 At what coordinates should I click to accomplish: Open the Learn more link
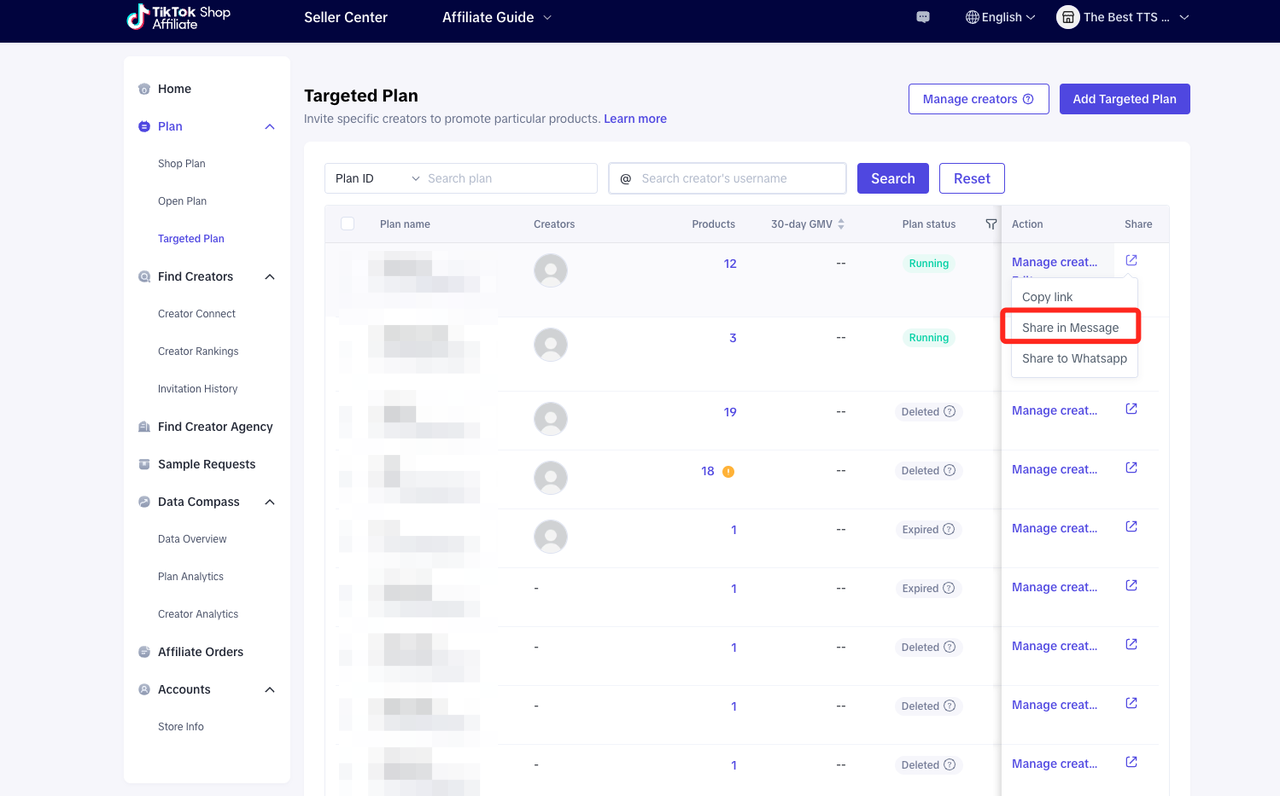[635, 119]
